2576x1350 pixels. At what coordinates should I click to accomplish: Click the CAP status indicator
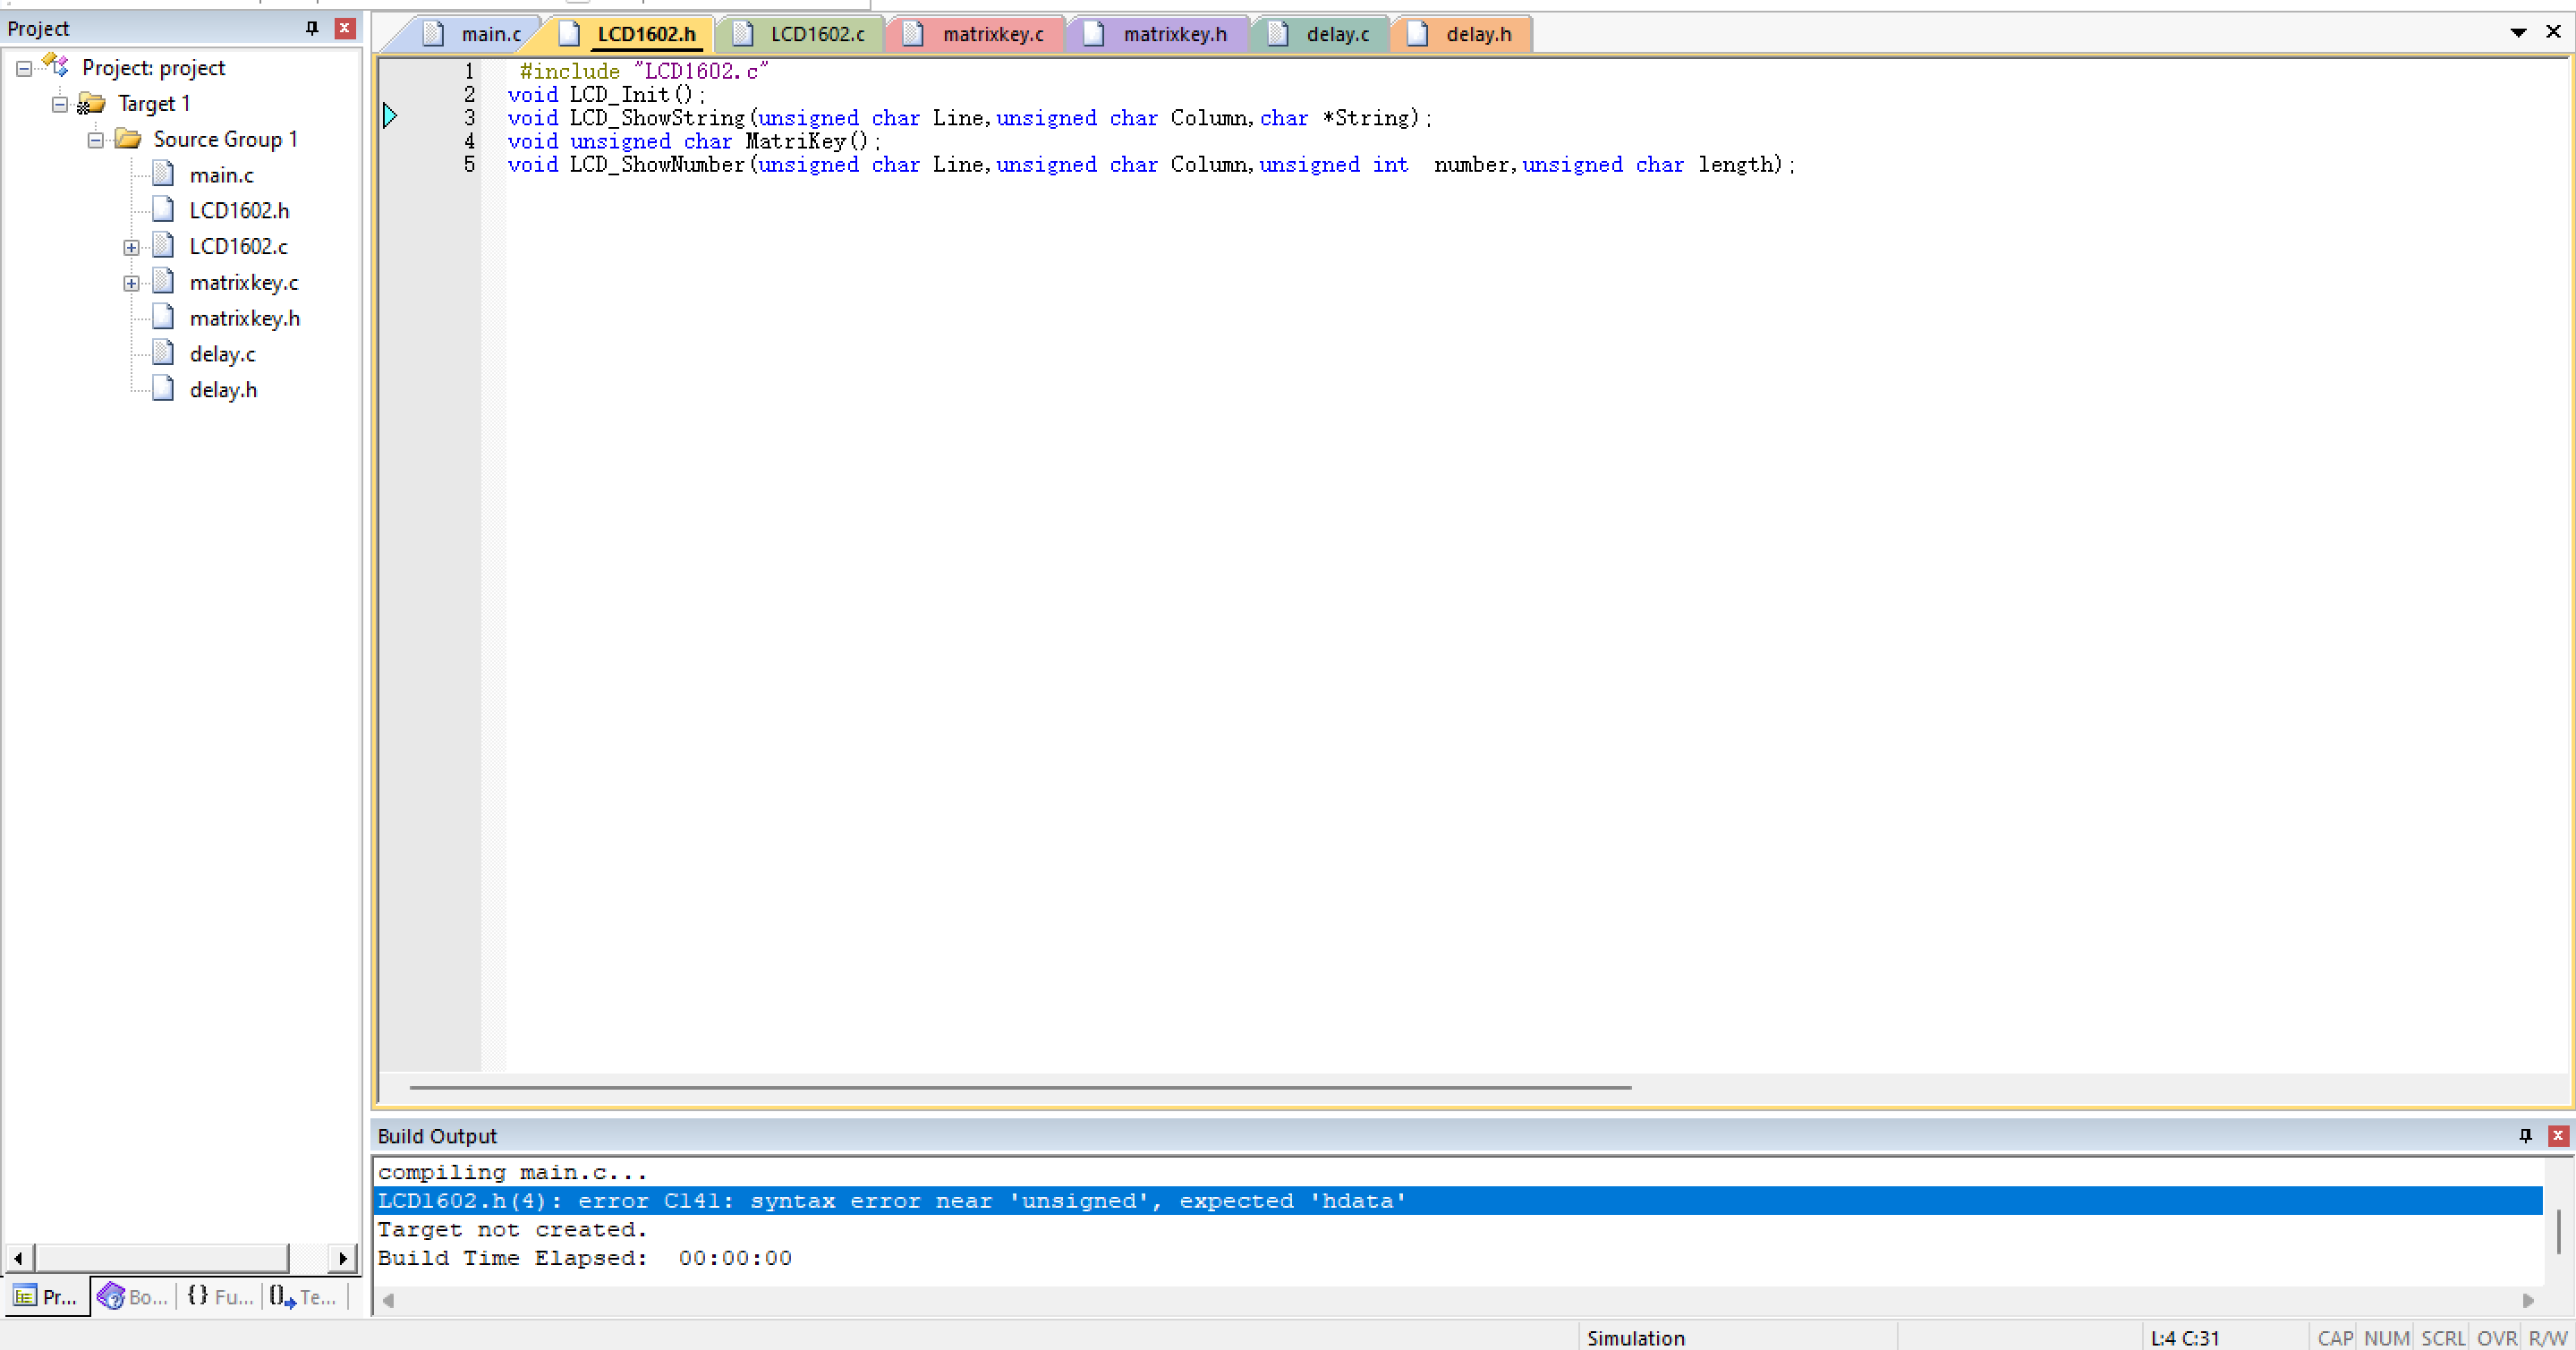point(2335,1338)
